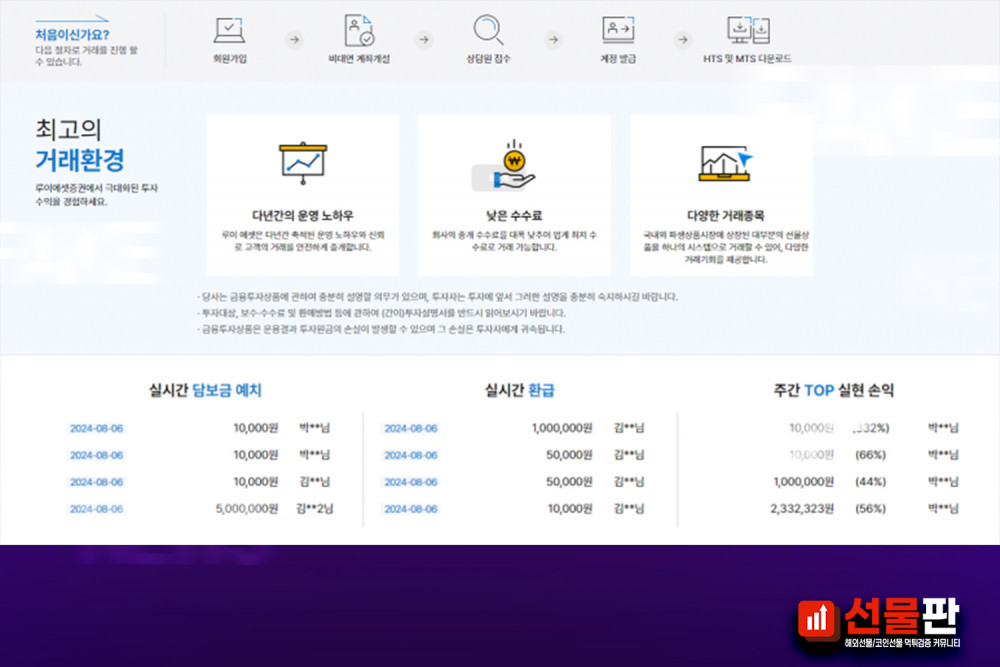1000x667 pixels.
Task: Click the 계정 발급 account icon
Action: (617, 30)
